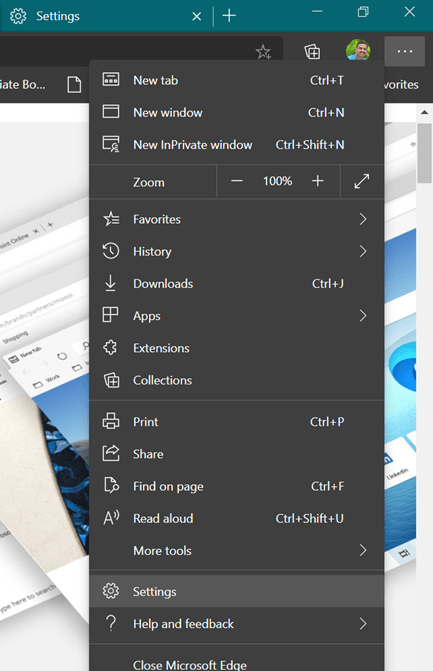Expand Help and feedback submenu chevron
This screenshot has height=671, width=433.
[363, 623]
